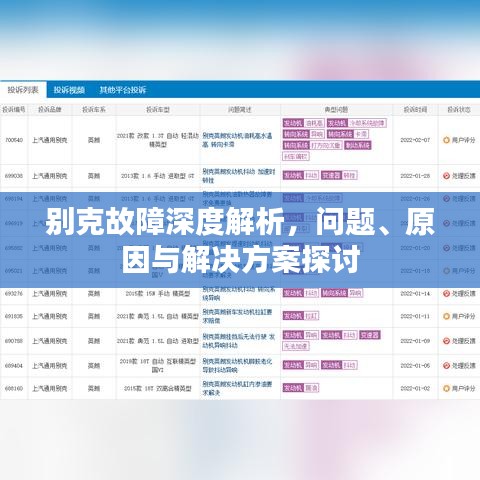Screen dimensions: 480x480
Task: Open the 投诉视频 tab
Action: click(x=69, y=90)
